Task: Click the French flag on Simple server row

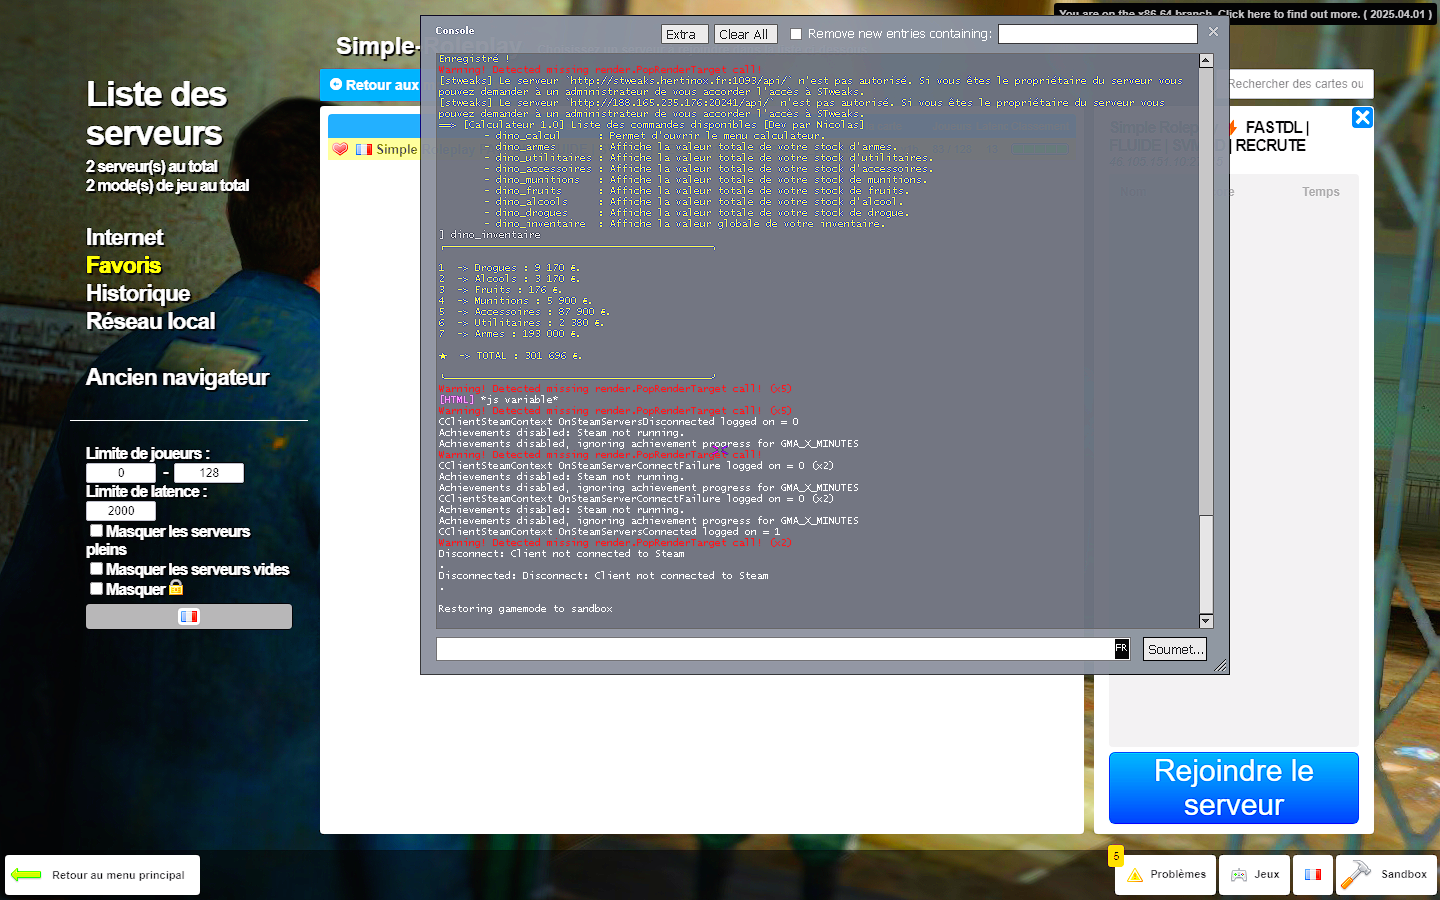Action: click(x=364, y=149)
